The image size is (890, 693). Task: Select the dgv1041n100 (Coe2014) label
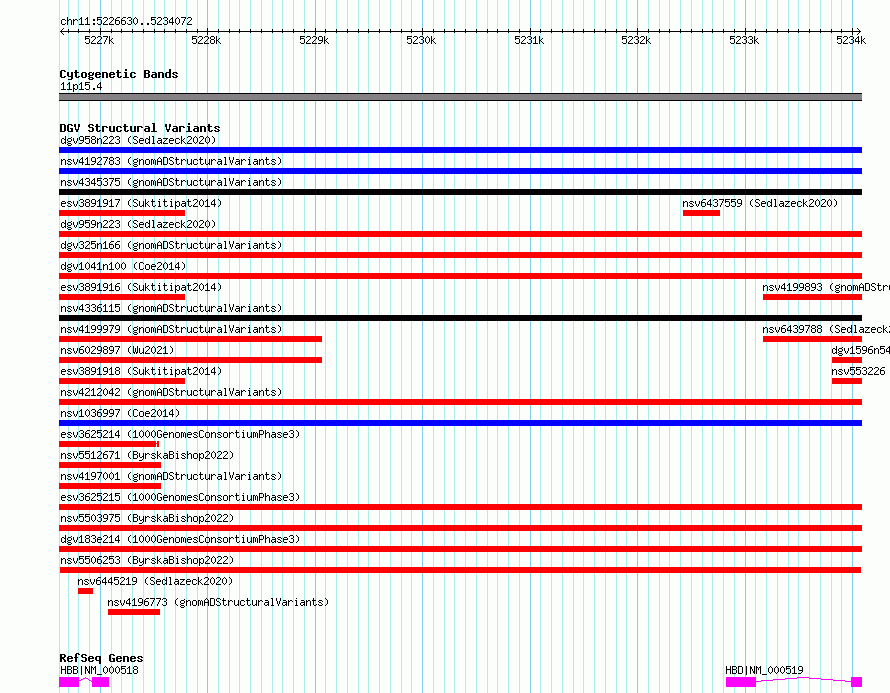(123, 266)
